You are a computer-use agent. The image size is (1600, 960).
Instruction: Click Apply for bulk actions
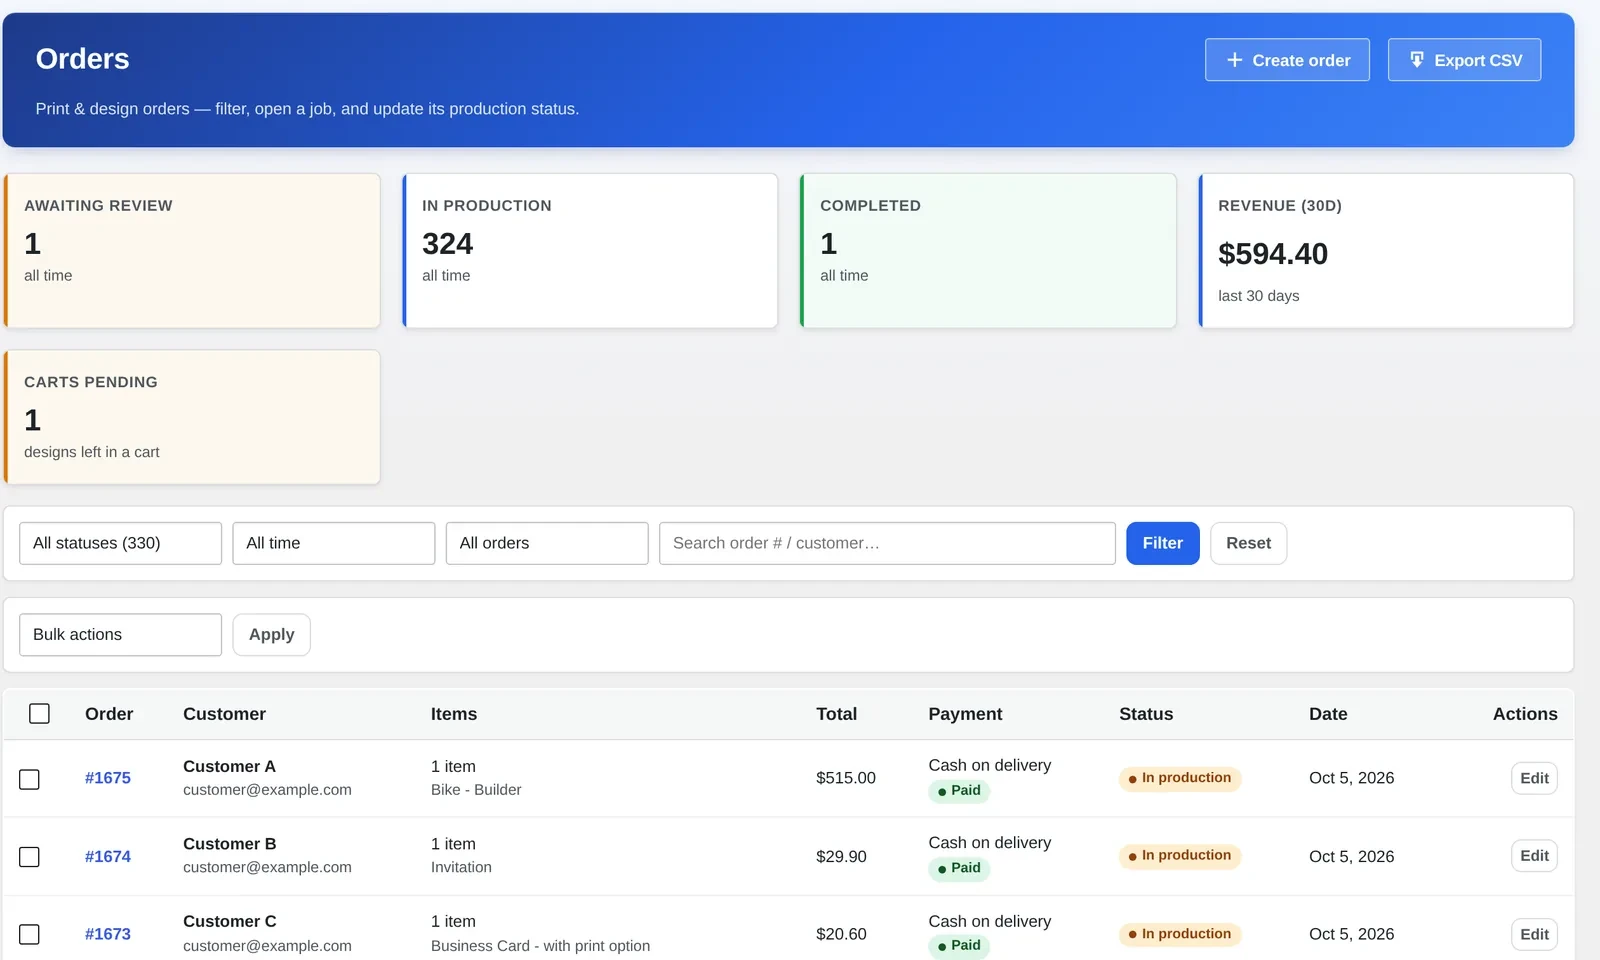click(x=271, y=635)
